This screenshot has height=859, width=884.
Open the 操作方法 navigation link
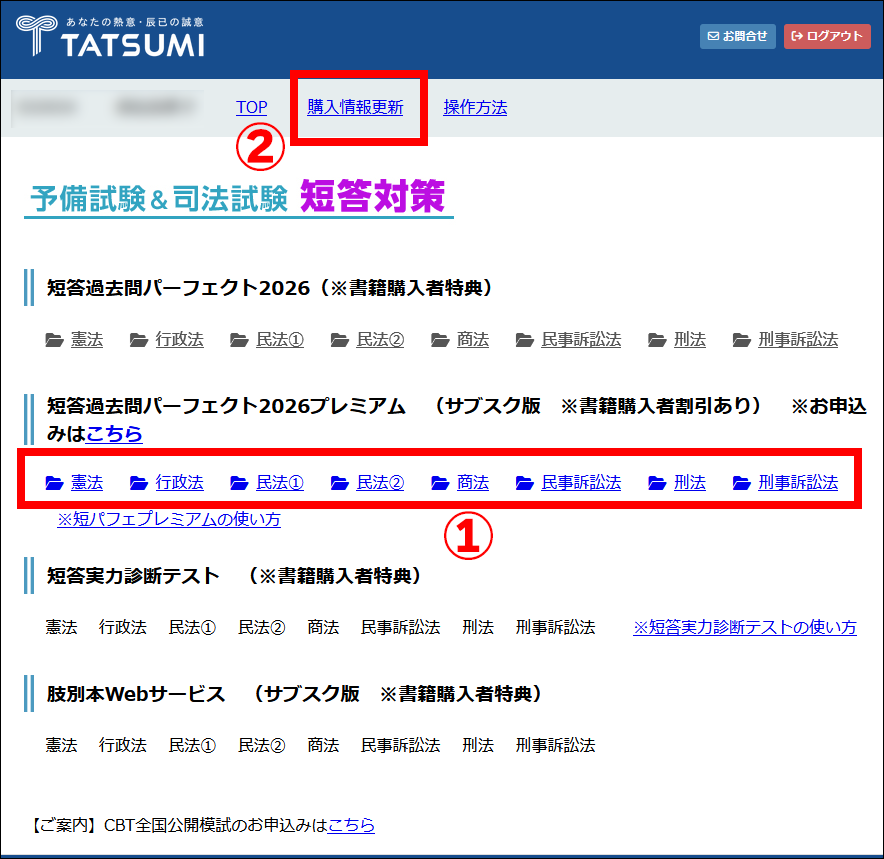pyautogui.click(x=475, y=107)
